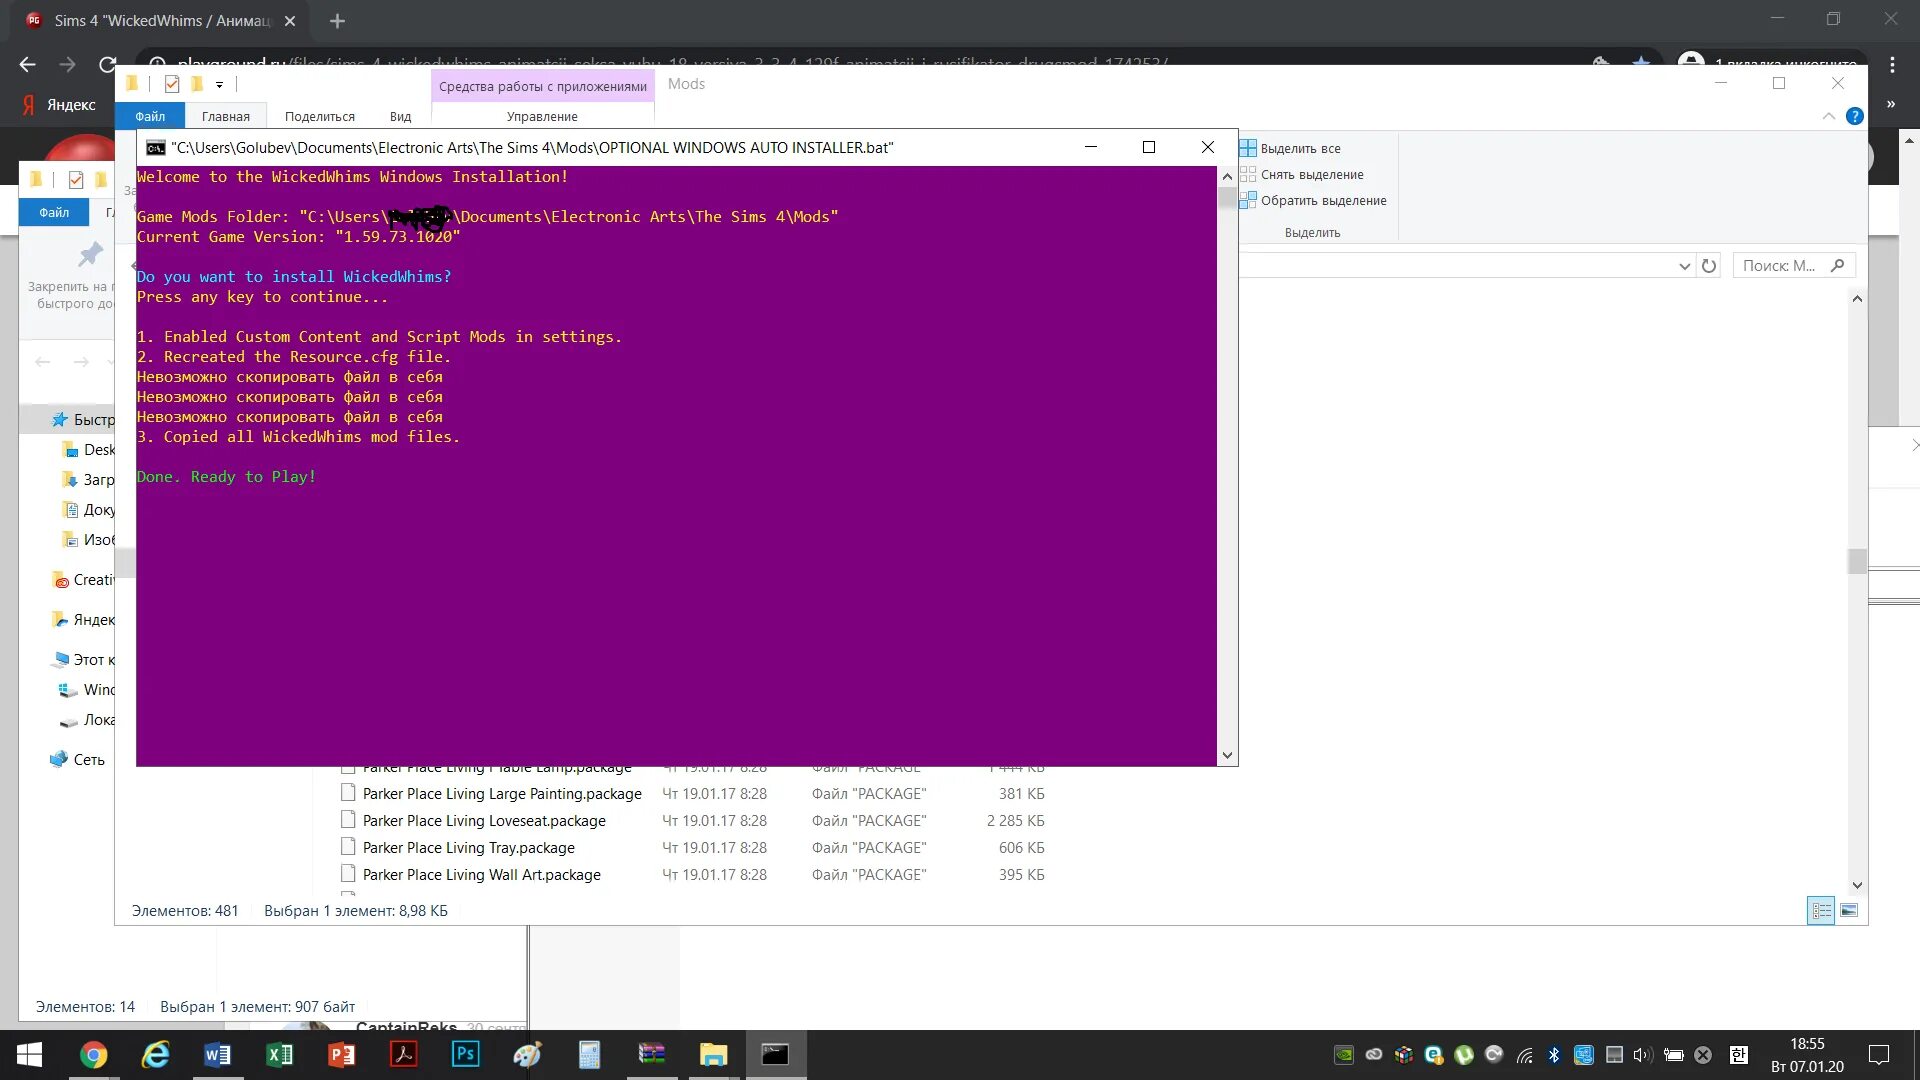Expand the address bar history dropdown
The height and width of the screenshot is (1080, 1920).
point(1684,266)
